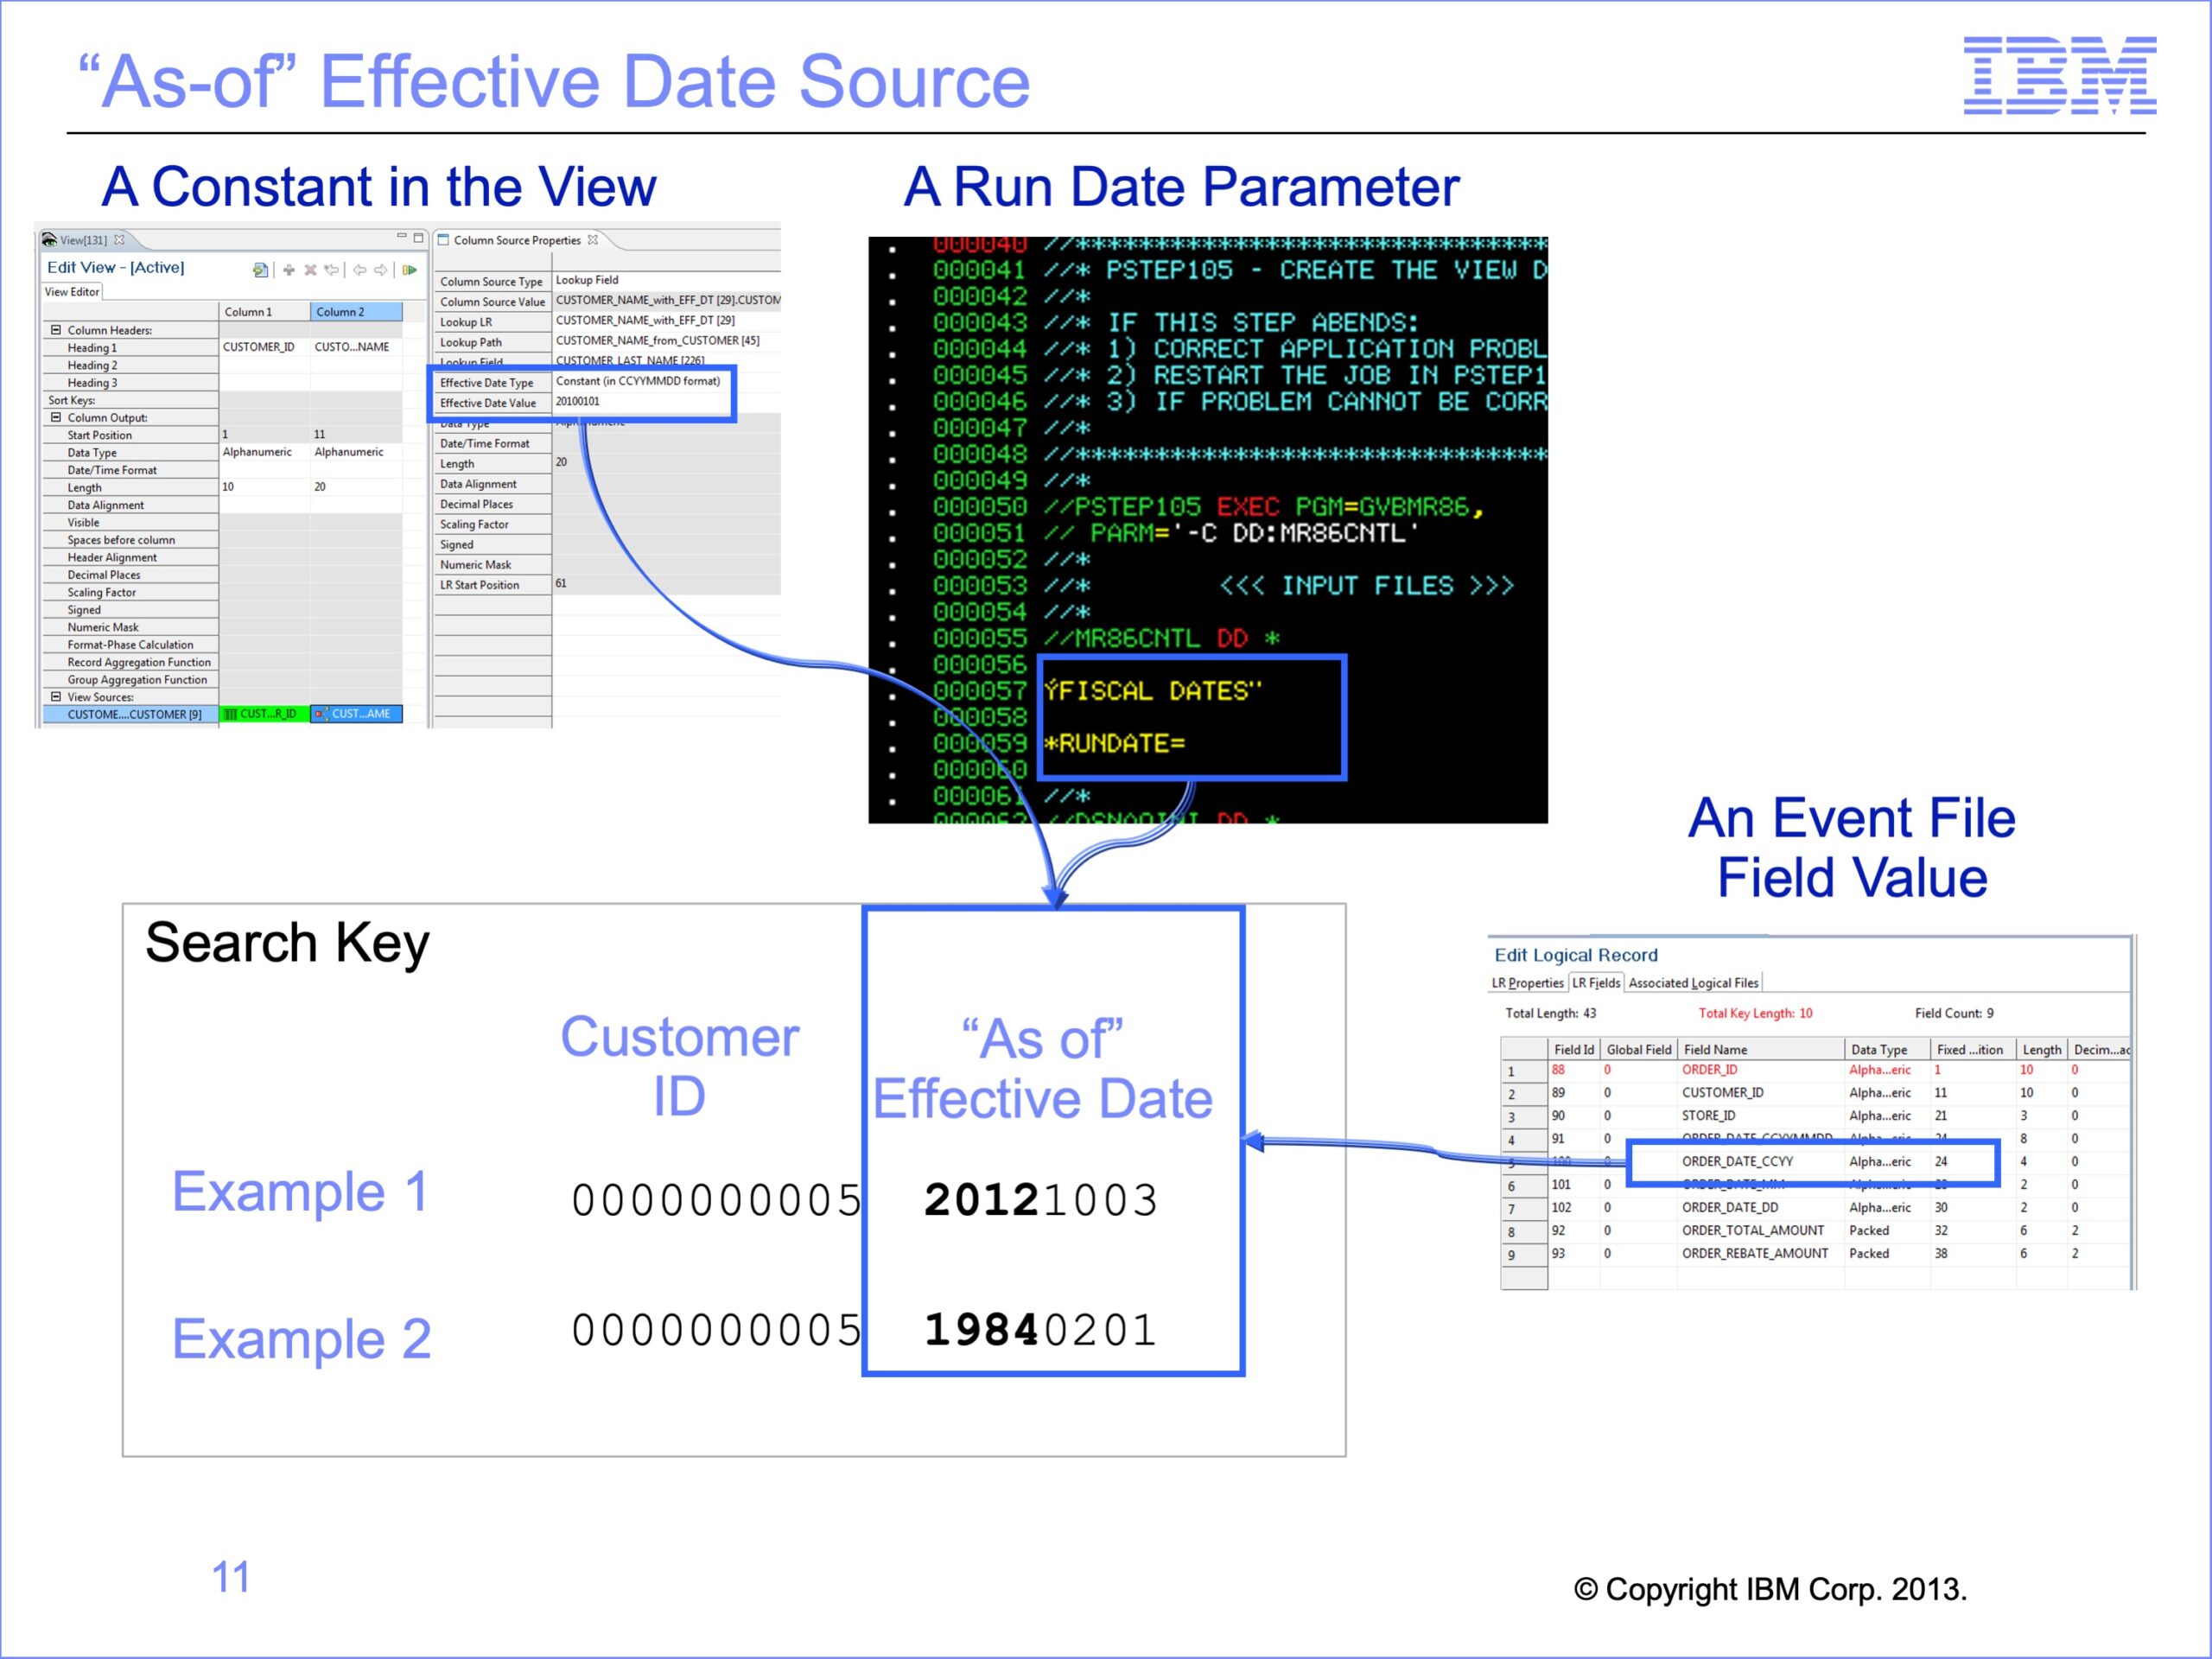Viewport: 2212px width, 1659px height.
Task: Collapse the Column Headers section
Action: pos(56,330)
